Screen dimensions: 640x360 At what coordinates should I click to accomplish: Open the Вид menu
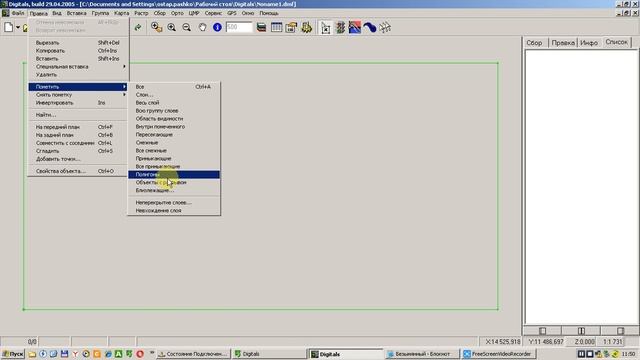pyautogui.click(x=57, y=13)
